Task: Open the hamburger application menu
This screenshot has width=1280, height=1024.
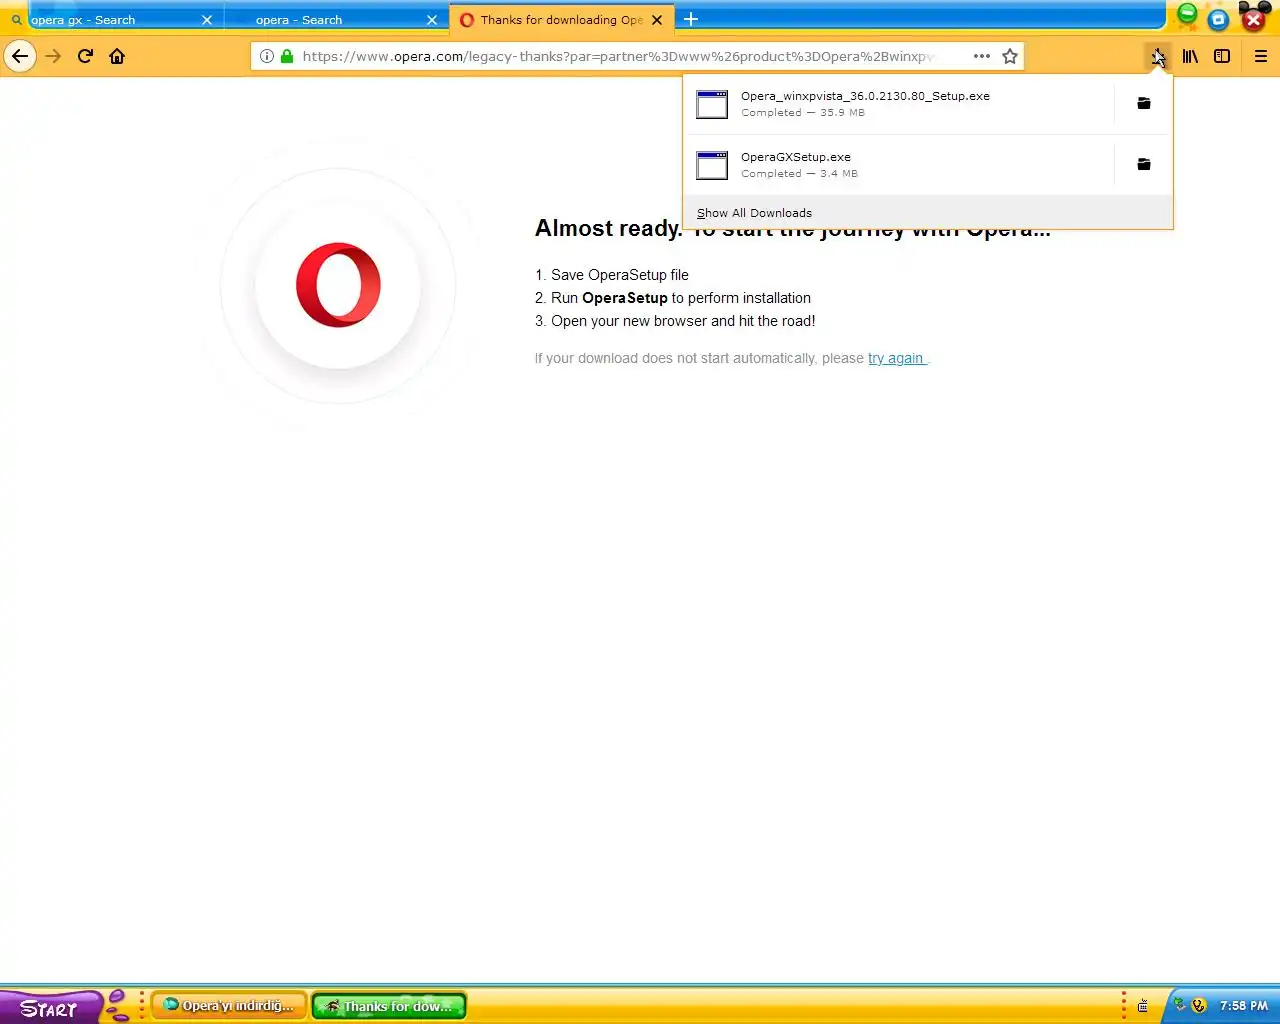Action: (1261, 56)
